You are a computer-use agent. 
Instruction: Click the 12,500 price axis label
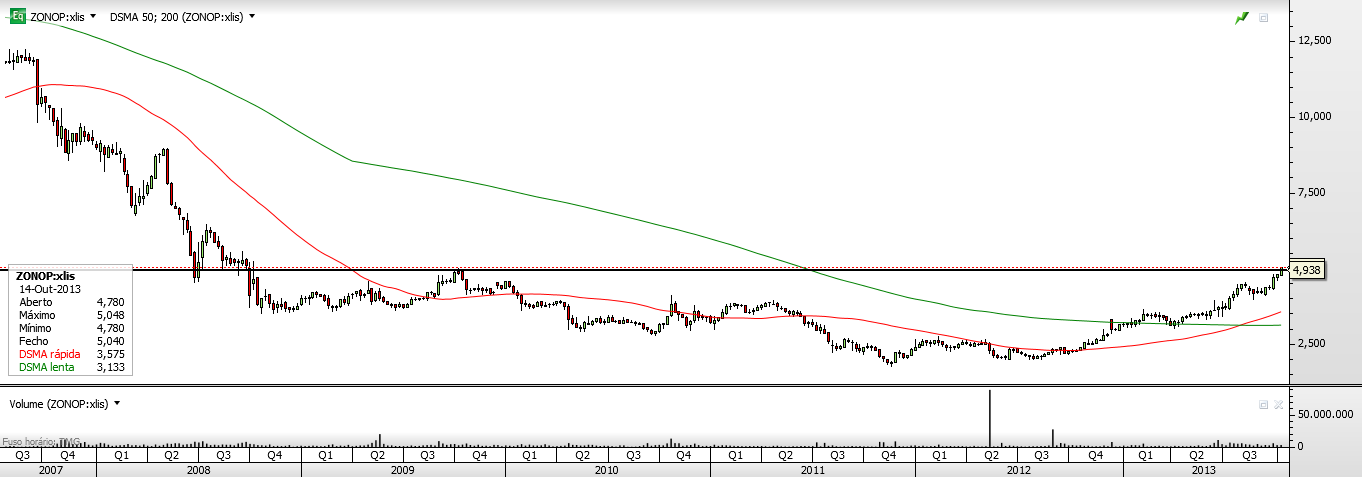pos(1314,41)
